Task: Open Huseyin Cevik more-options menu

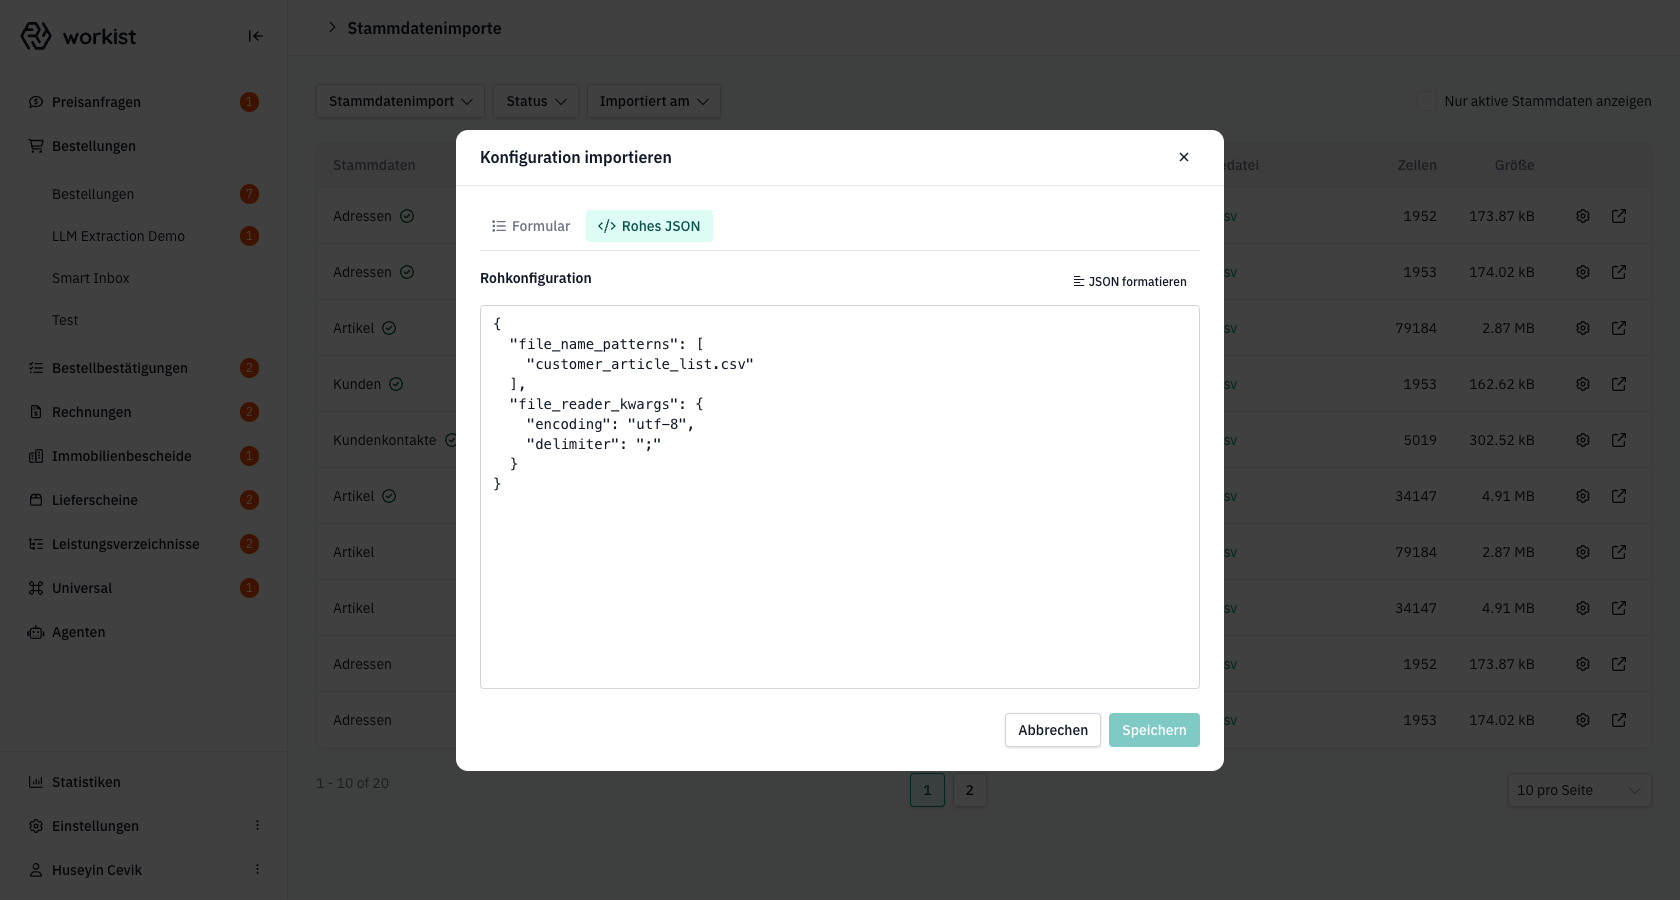Action: tap(257, 870)
